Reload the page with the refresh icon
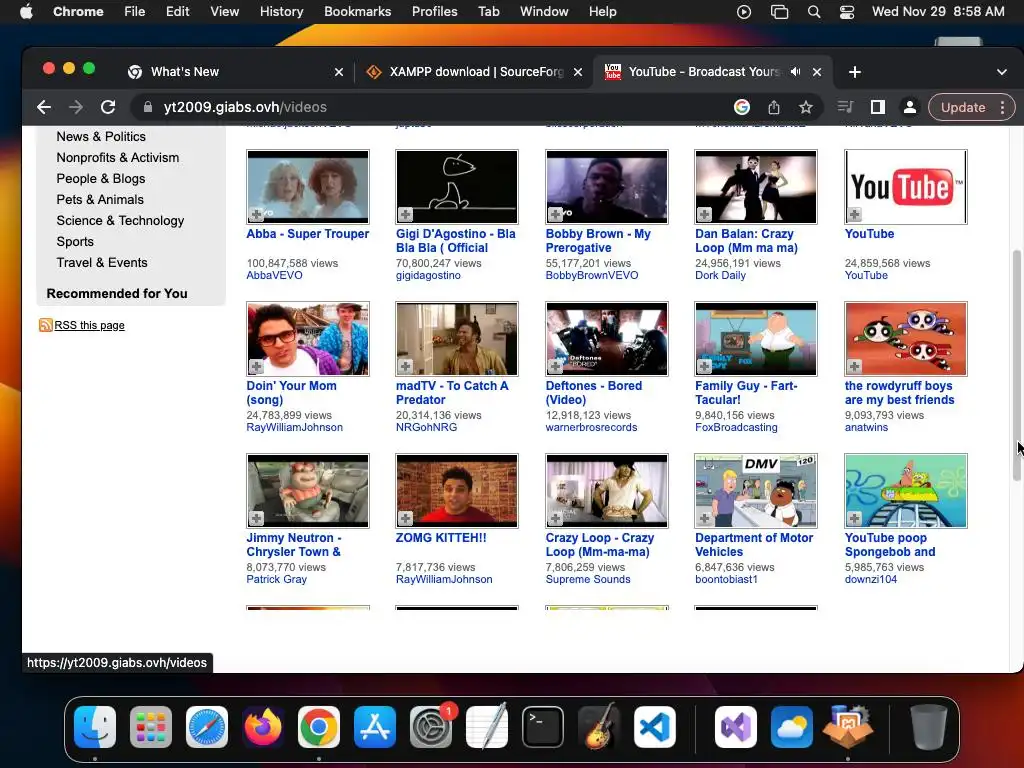1024x768 pixels. coord(108,107)
